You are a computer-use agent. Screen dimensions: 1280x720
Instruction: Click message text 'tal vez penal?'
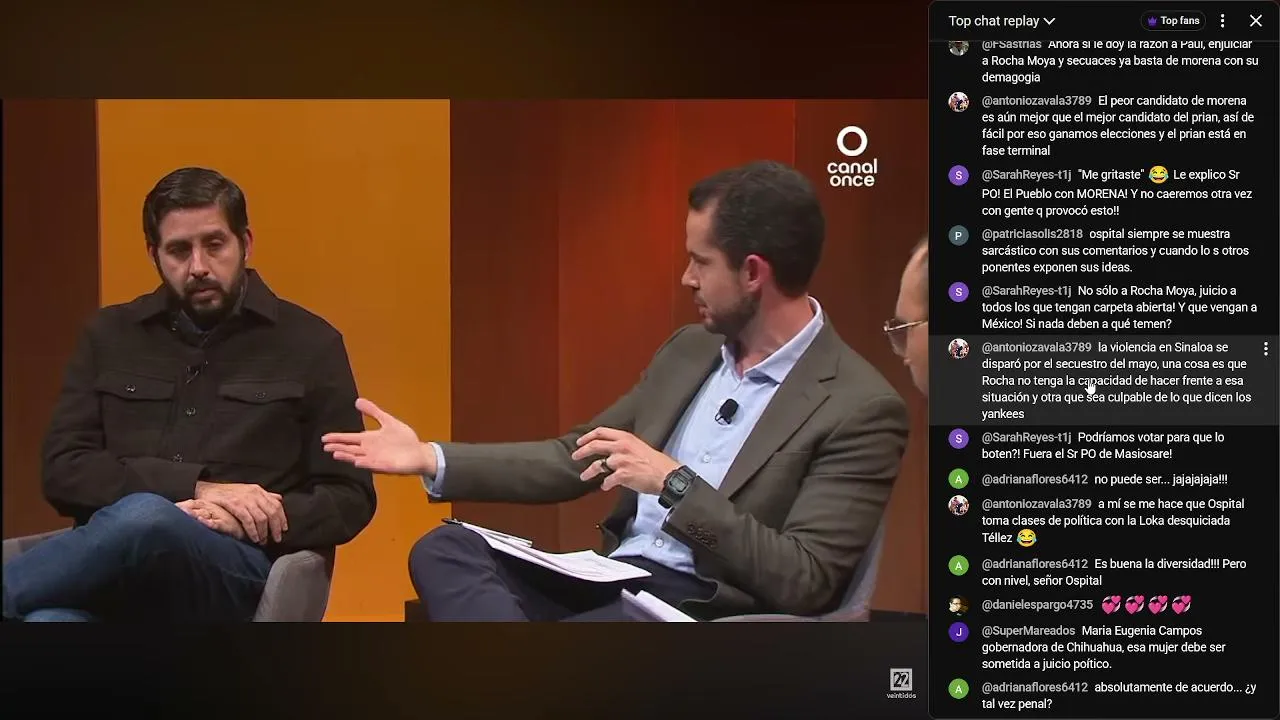1016,705
